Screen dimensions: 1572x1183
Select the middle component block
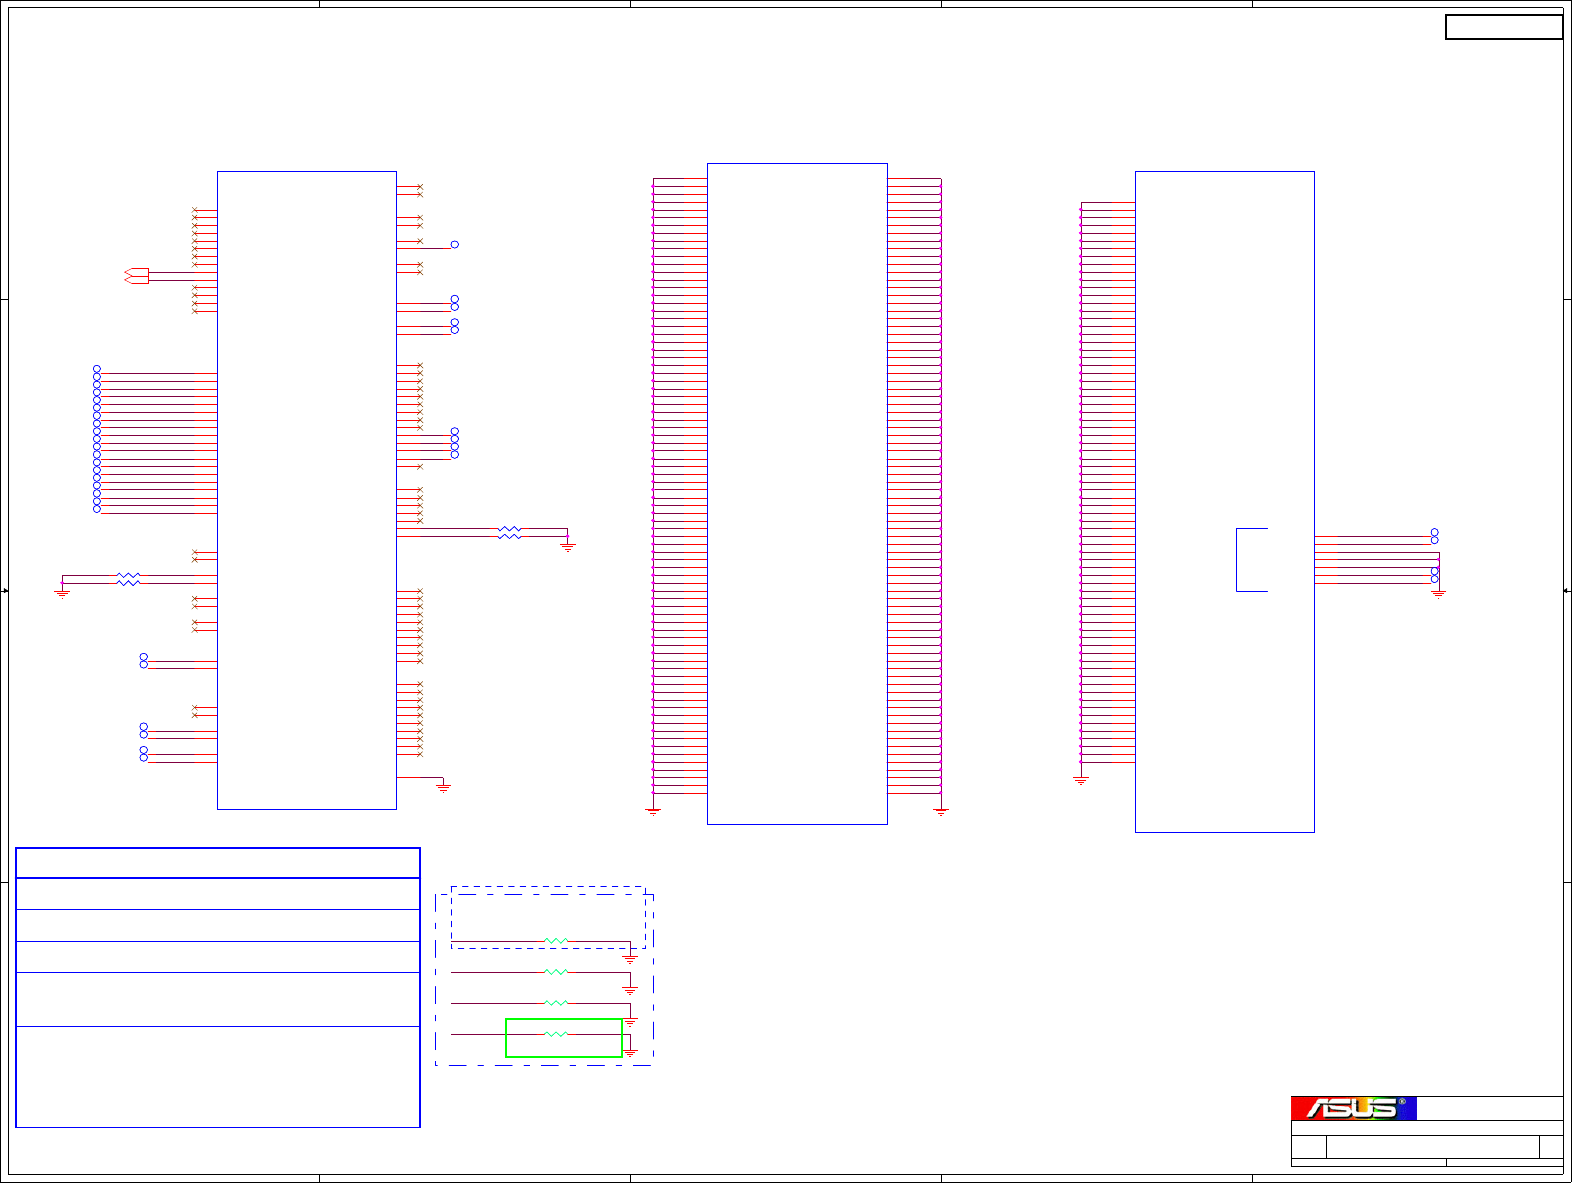click(797, 494)
